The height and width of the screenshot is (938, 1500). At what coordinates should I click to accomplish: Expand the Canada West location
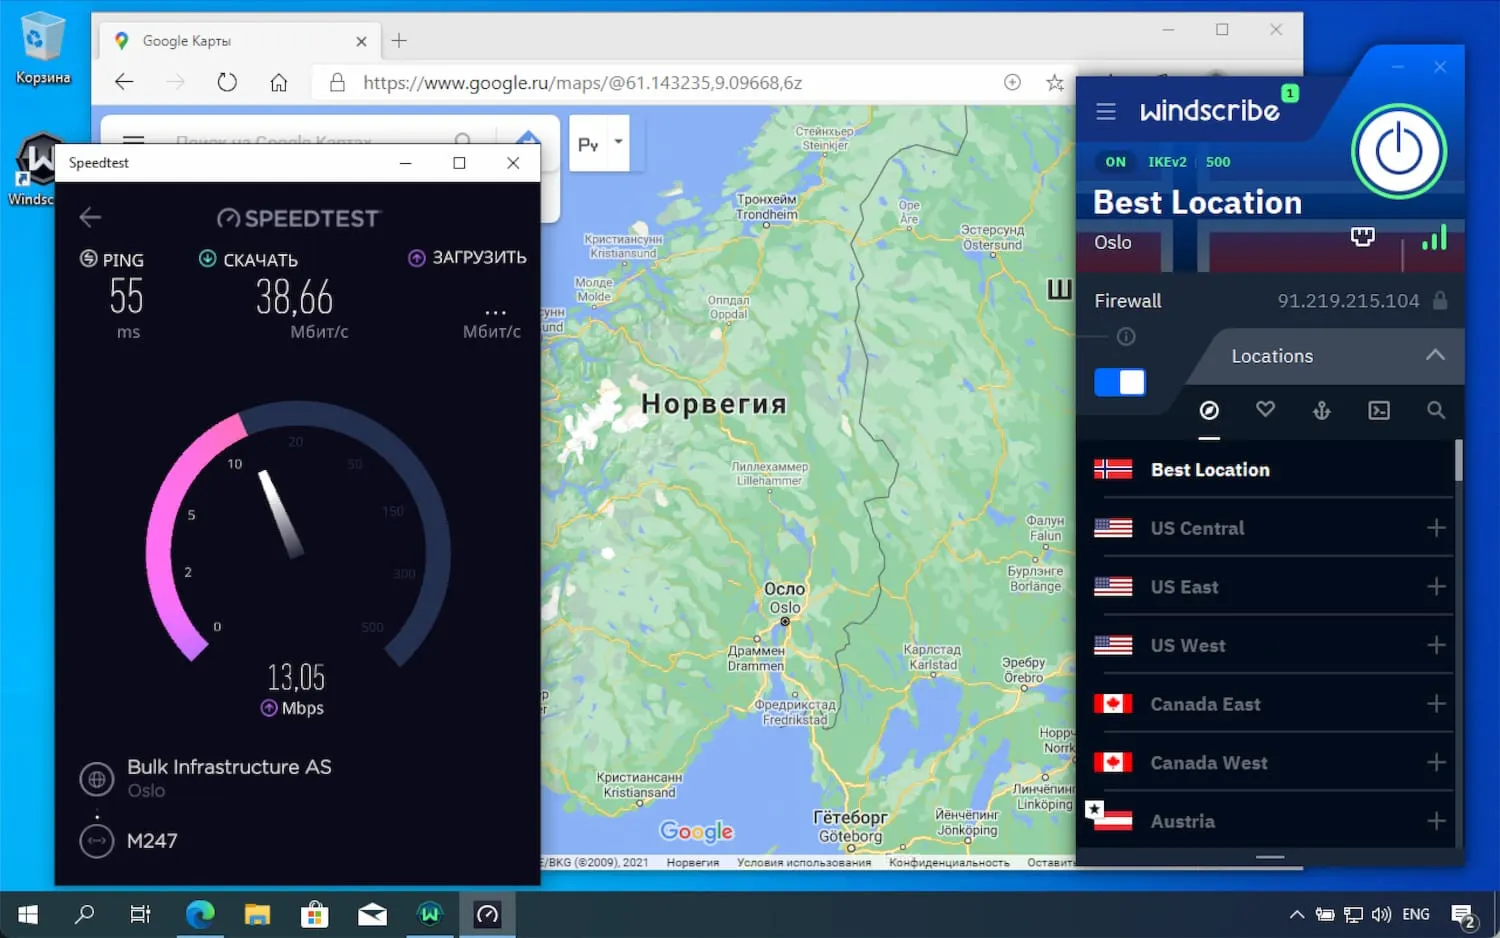(x=1436, y=763)
